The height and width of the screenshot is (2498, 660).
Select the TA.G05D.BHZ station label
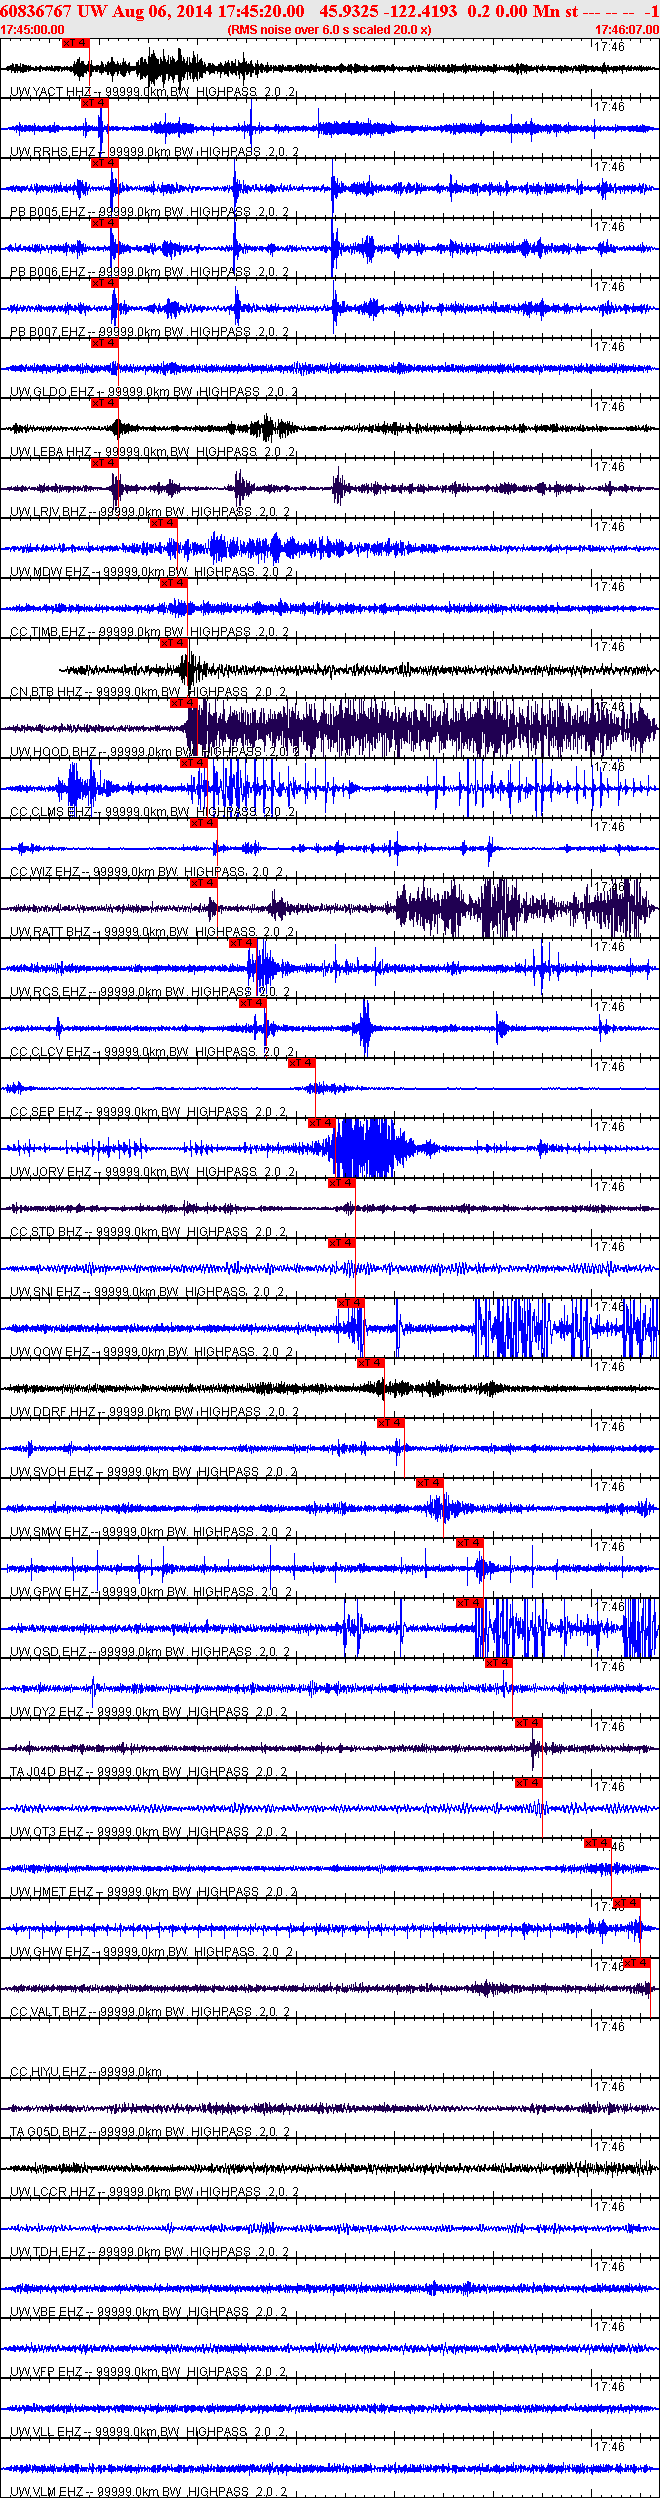coord(48,2132)
